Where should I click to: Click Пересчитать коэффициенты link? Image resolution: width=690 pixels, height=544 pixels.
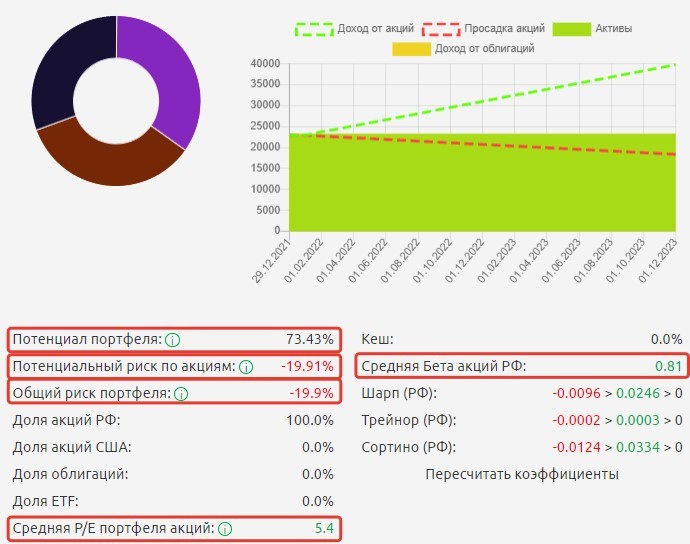click(521, 474)
